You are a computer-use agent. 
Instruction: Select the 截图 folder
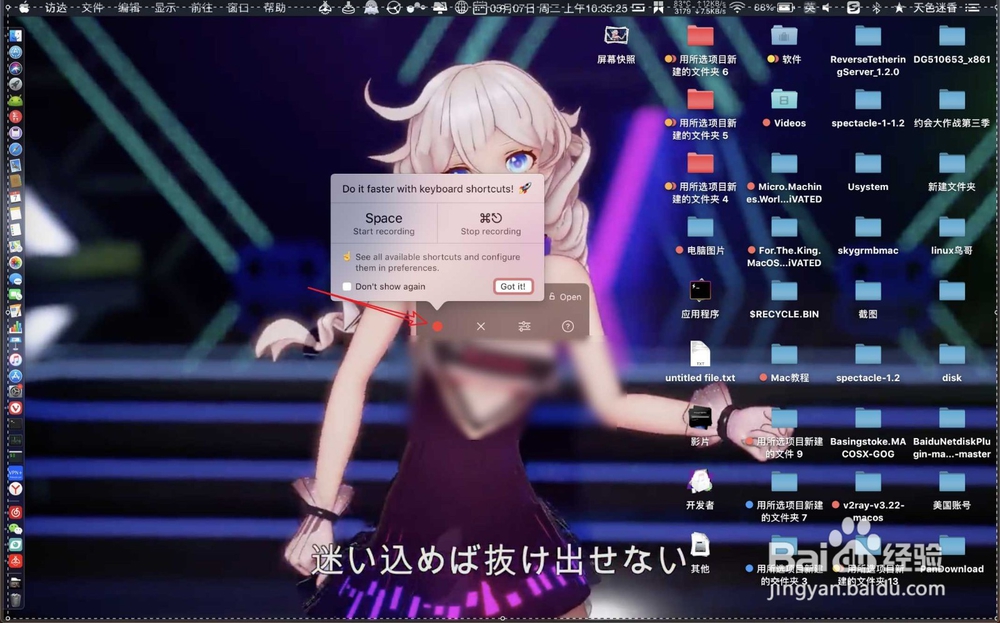[x=868, y=291]
